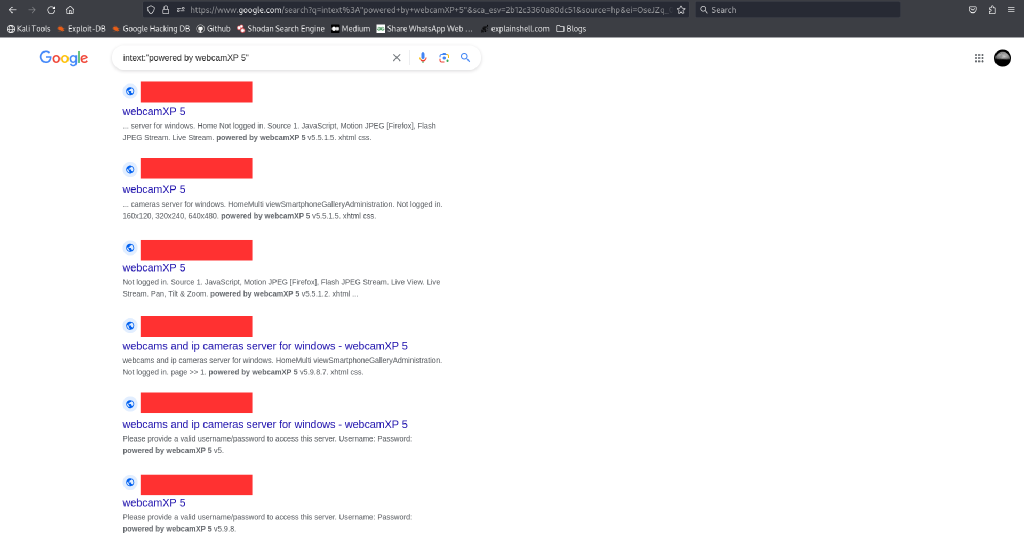Click the blue magnifier search icon

click(465, 58)
